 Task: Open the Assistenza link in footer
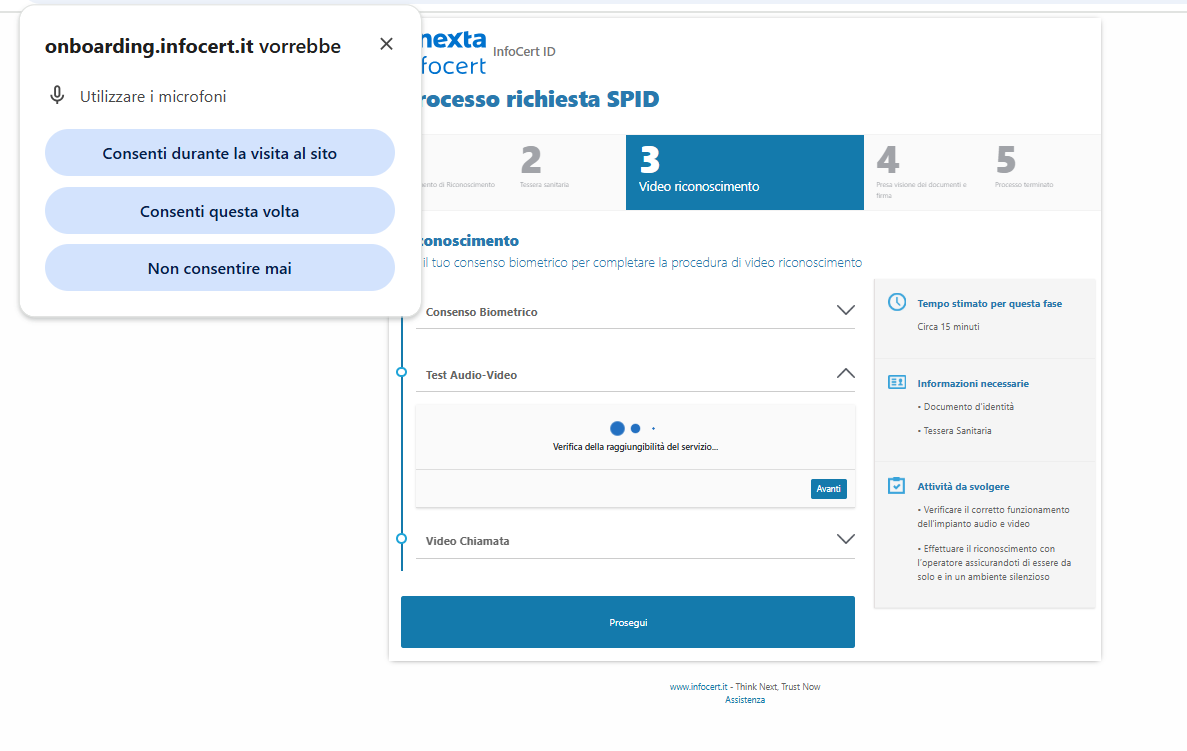coord(745,700)
